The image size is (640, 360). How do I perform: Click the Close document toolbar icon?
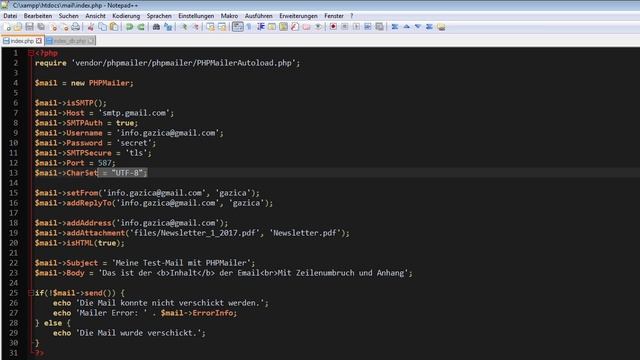pyautogui.click(x=53, y=27)
